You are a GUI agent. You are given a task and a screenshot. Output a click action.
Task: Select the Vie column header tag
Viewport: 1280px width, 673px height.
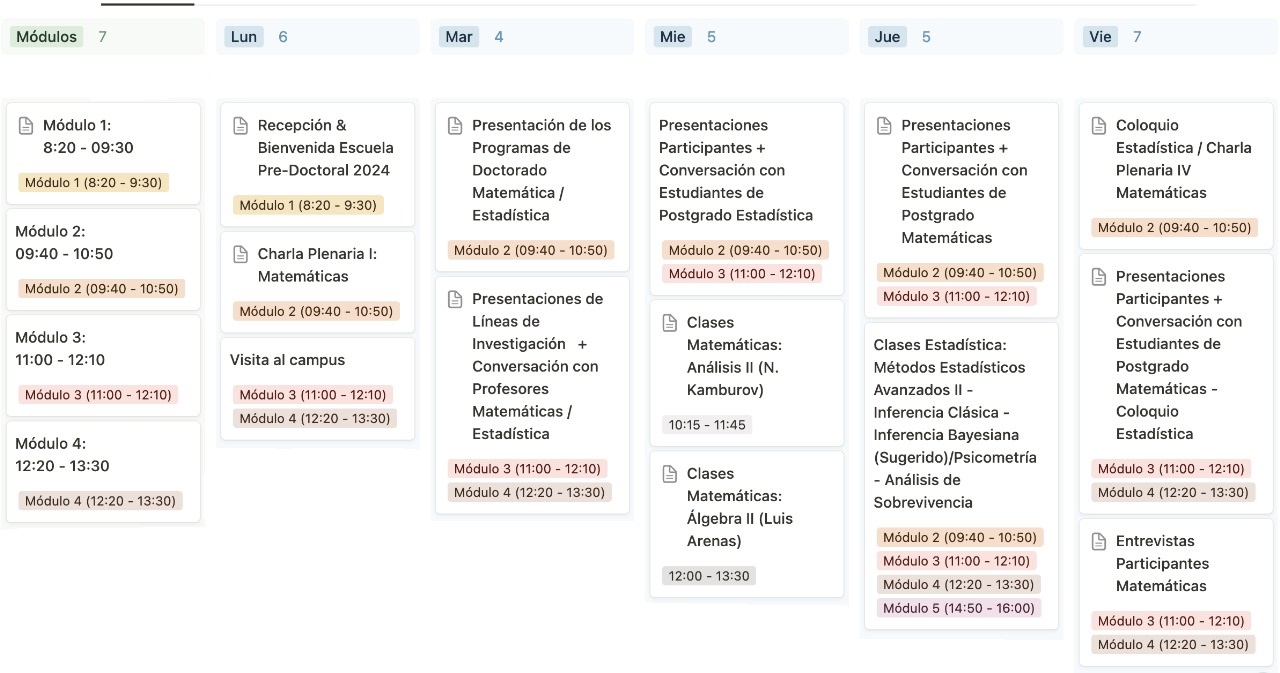tap(1100, 37)
